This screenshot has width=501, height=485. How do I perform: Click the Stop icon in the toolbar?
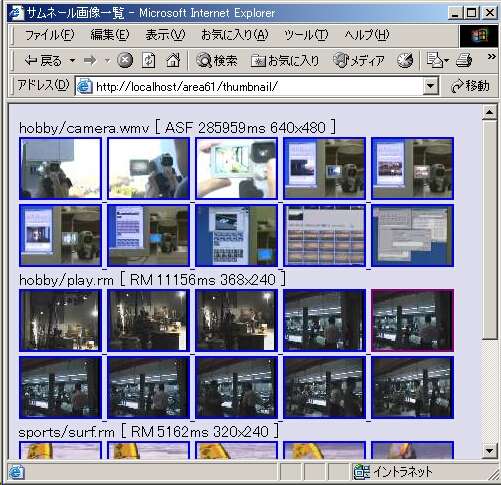(125, 61)
